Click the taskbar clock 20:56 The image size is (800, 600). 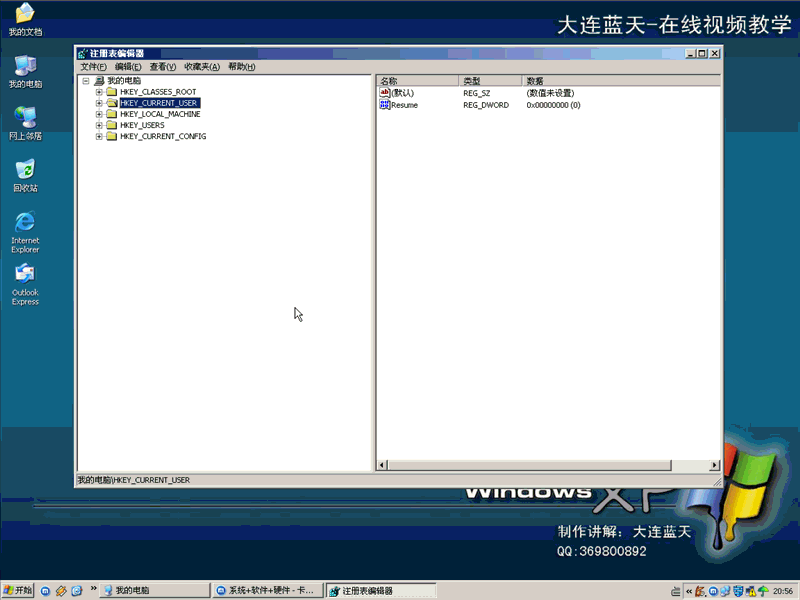click(x=783, y=591)
